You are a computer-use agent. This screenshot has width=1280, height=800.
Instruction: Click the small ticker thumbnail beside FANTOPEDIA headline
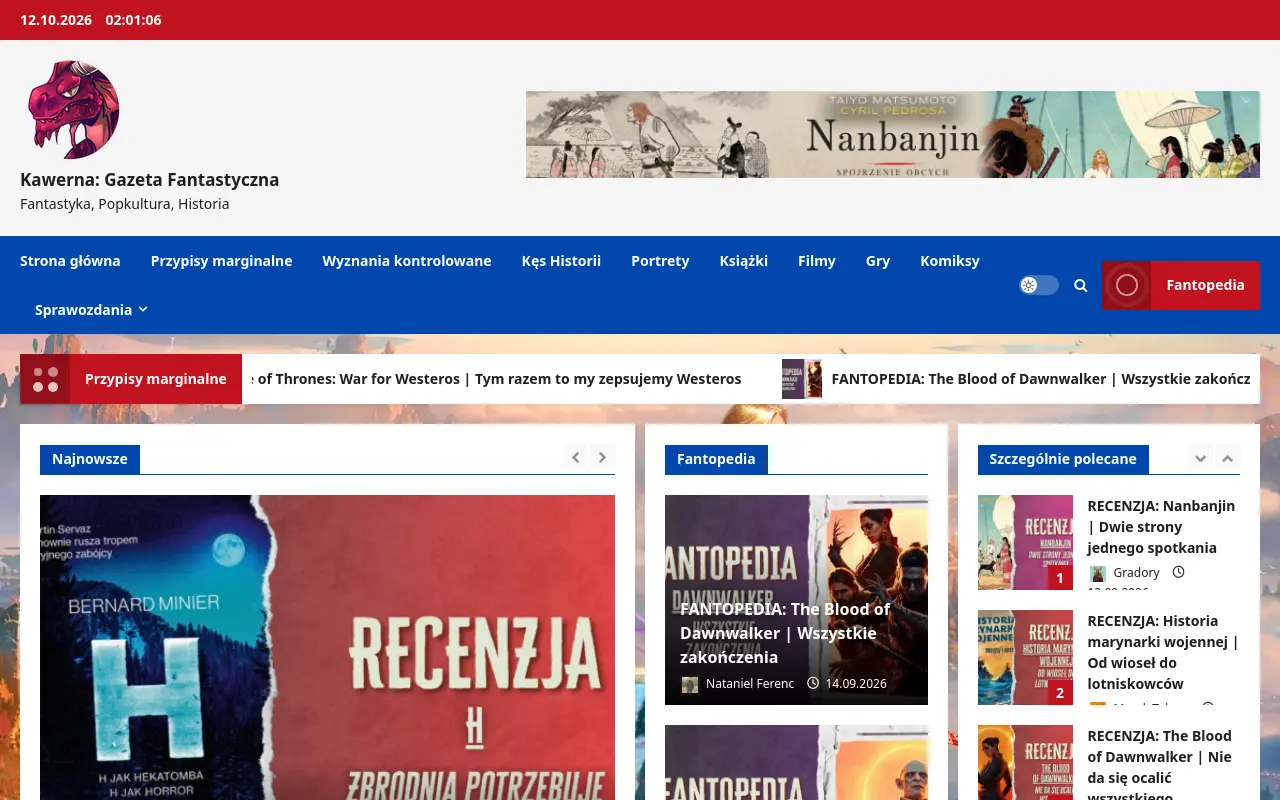pyautogui.click(x=802, y=379)
